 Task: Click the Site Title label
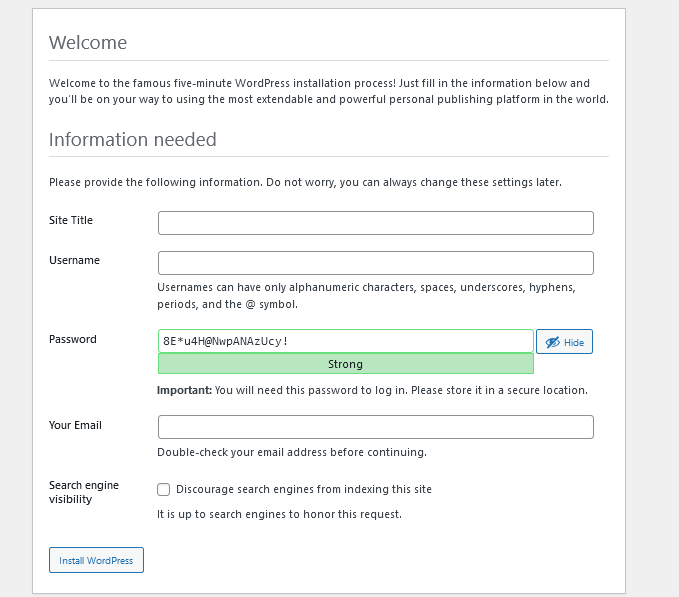tap(71, 220)
